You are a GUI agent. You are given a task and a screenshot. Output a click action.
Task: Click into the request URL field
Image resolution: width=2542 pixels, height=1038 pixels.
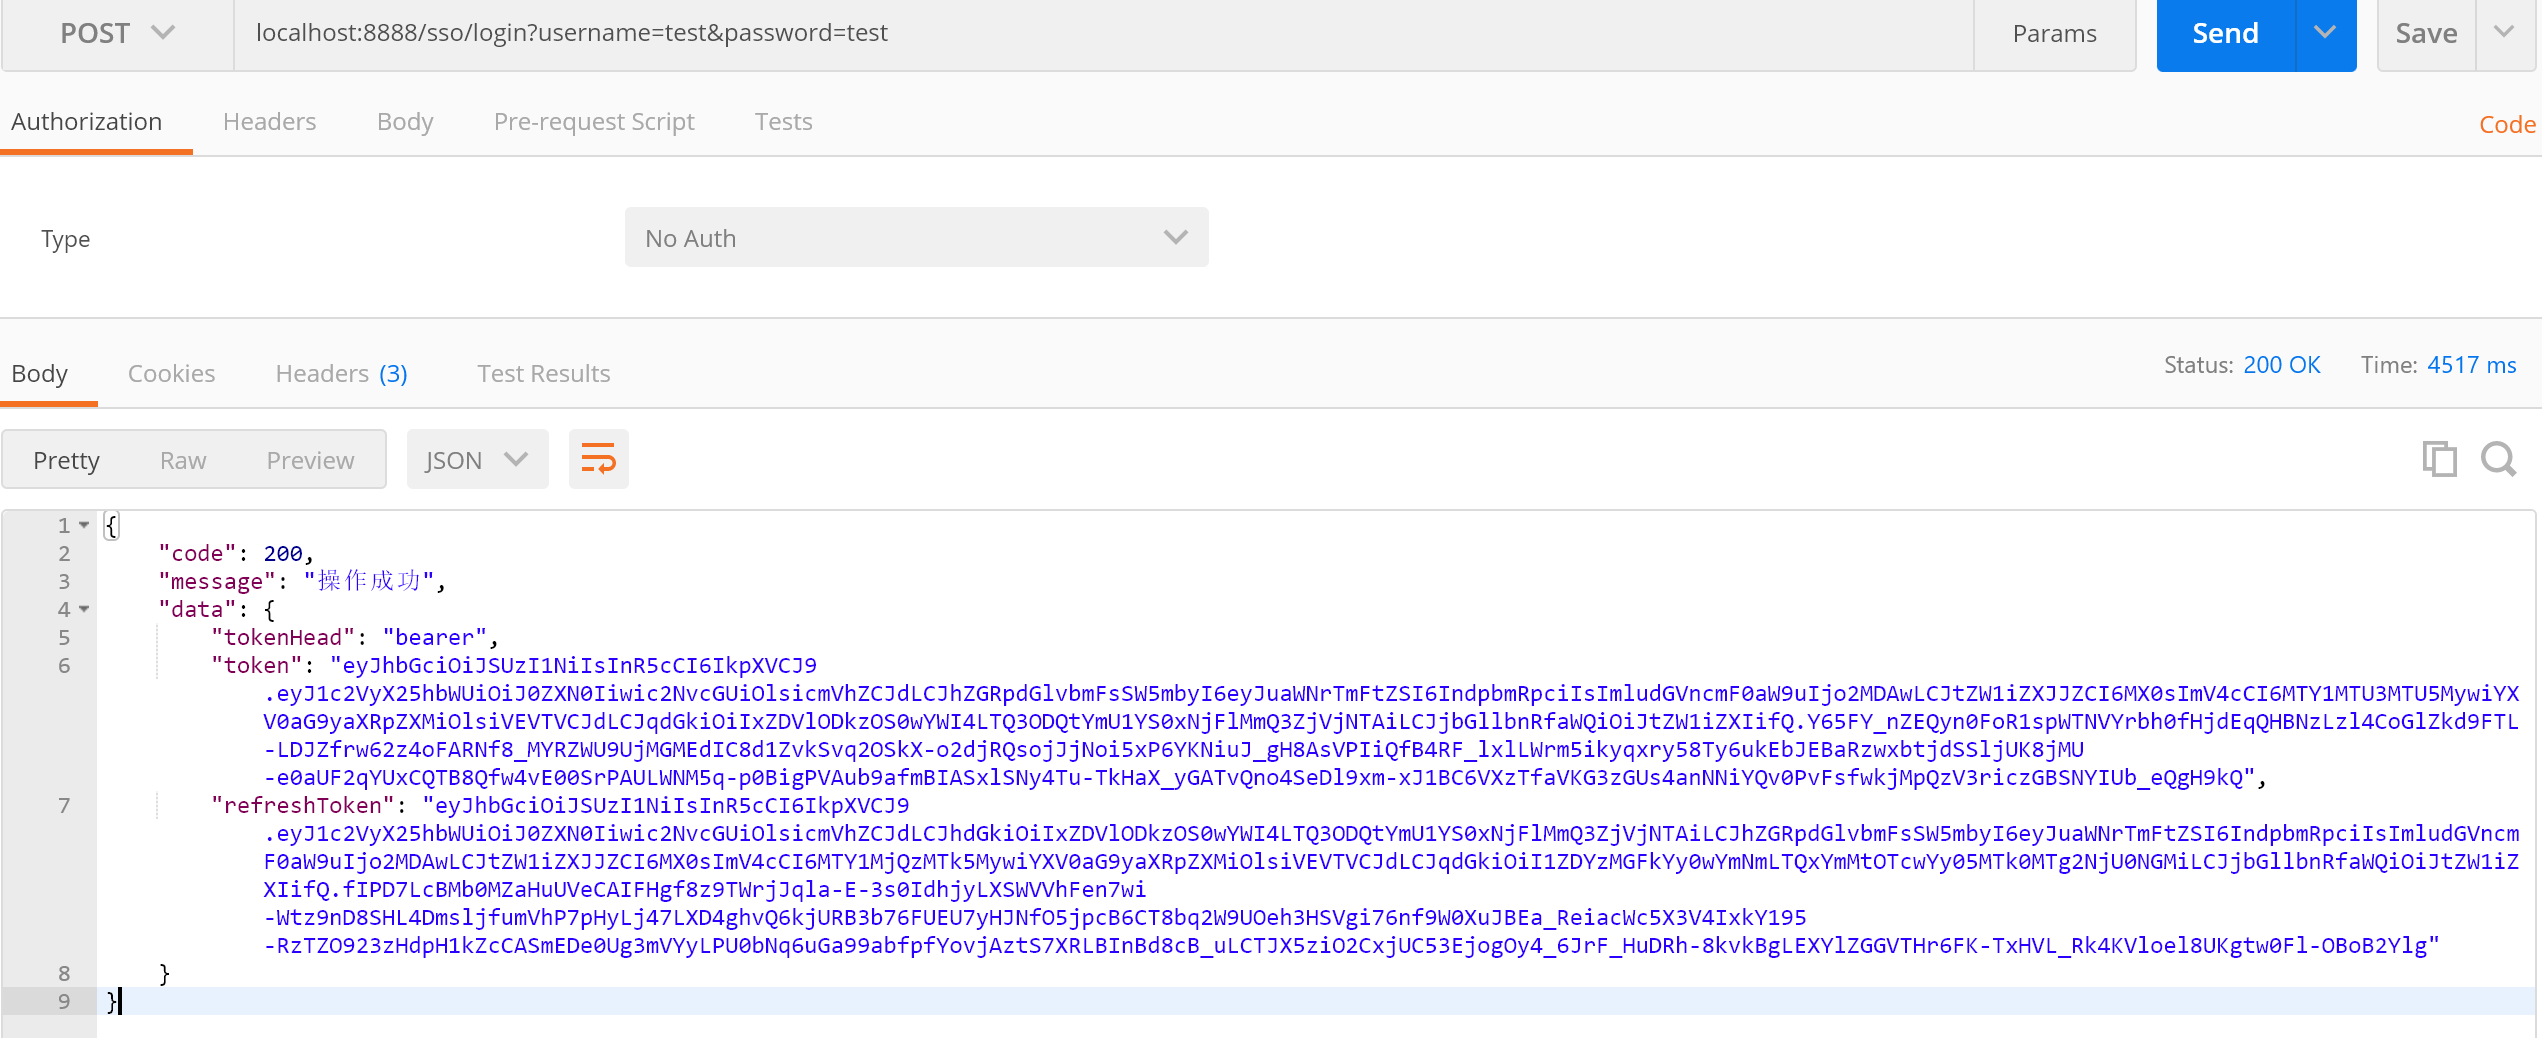click(x=1100, y=34)
